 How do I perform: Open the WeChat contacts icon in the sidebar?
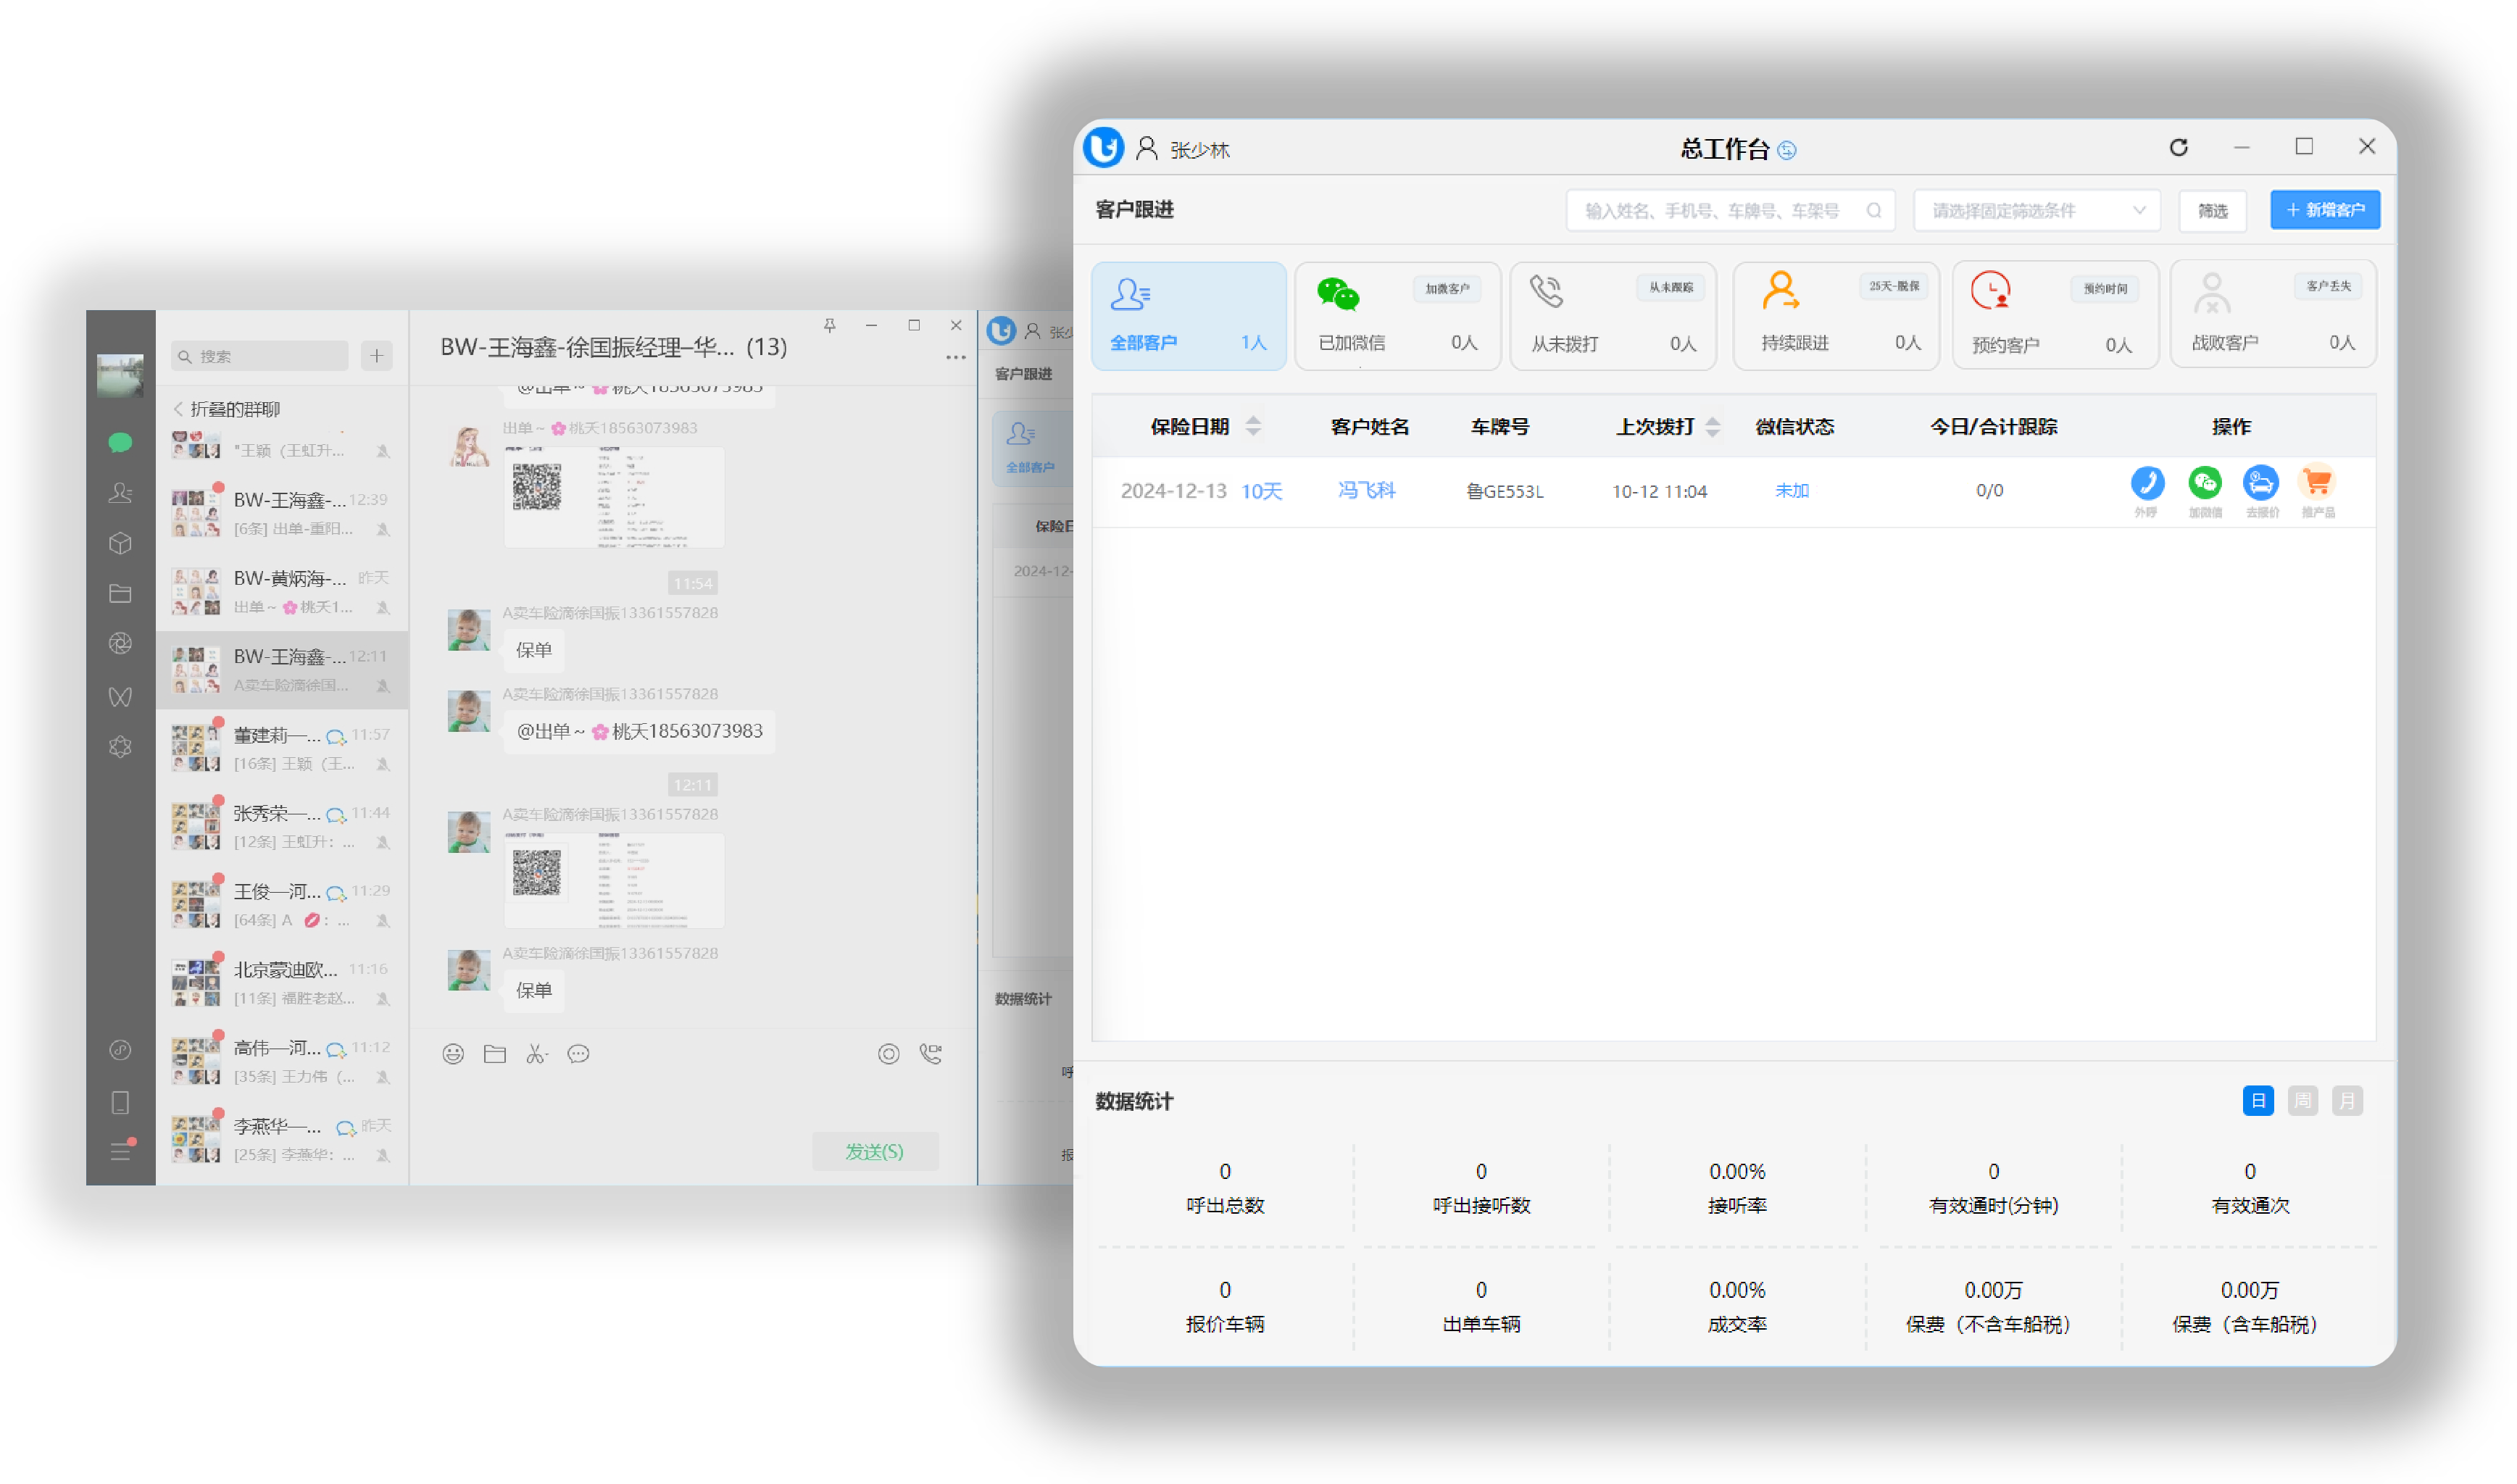pos(120,493)
